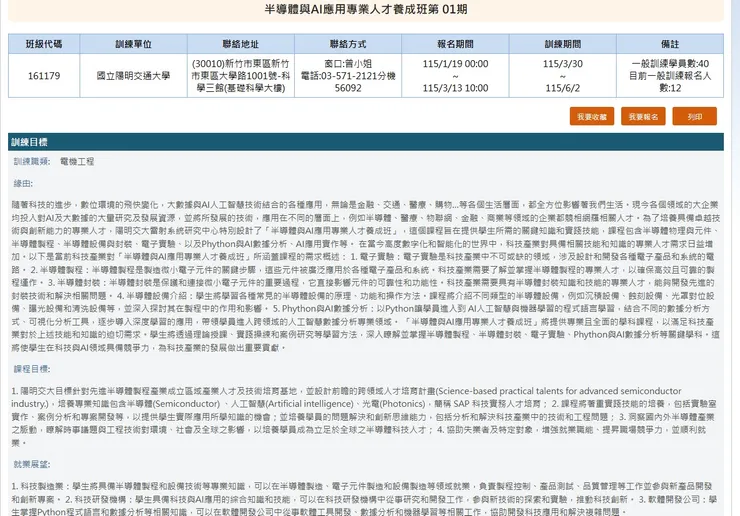
Task: Click the paragraph starting 1. 科技製造業
Action: 366,499
